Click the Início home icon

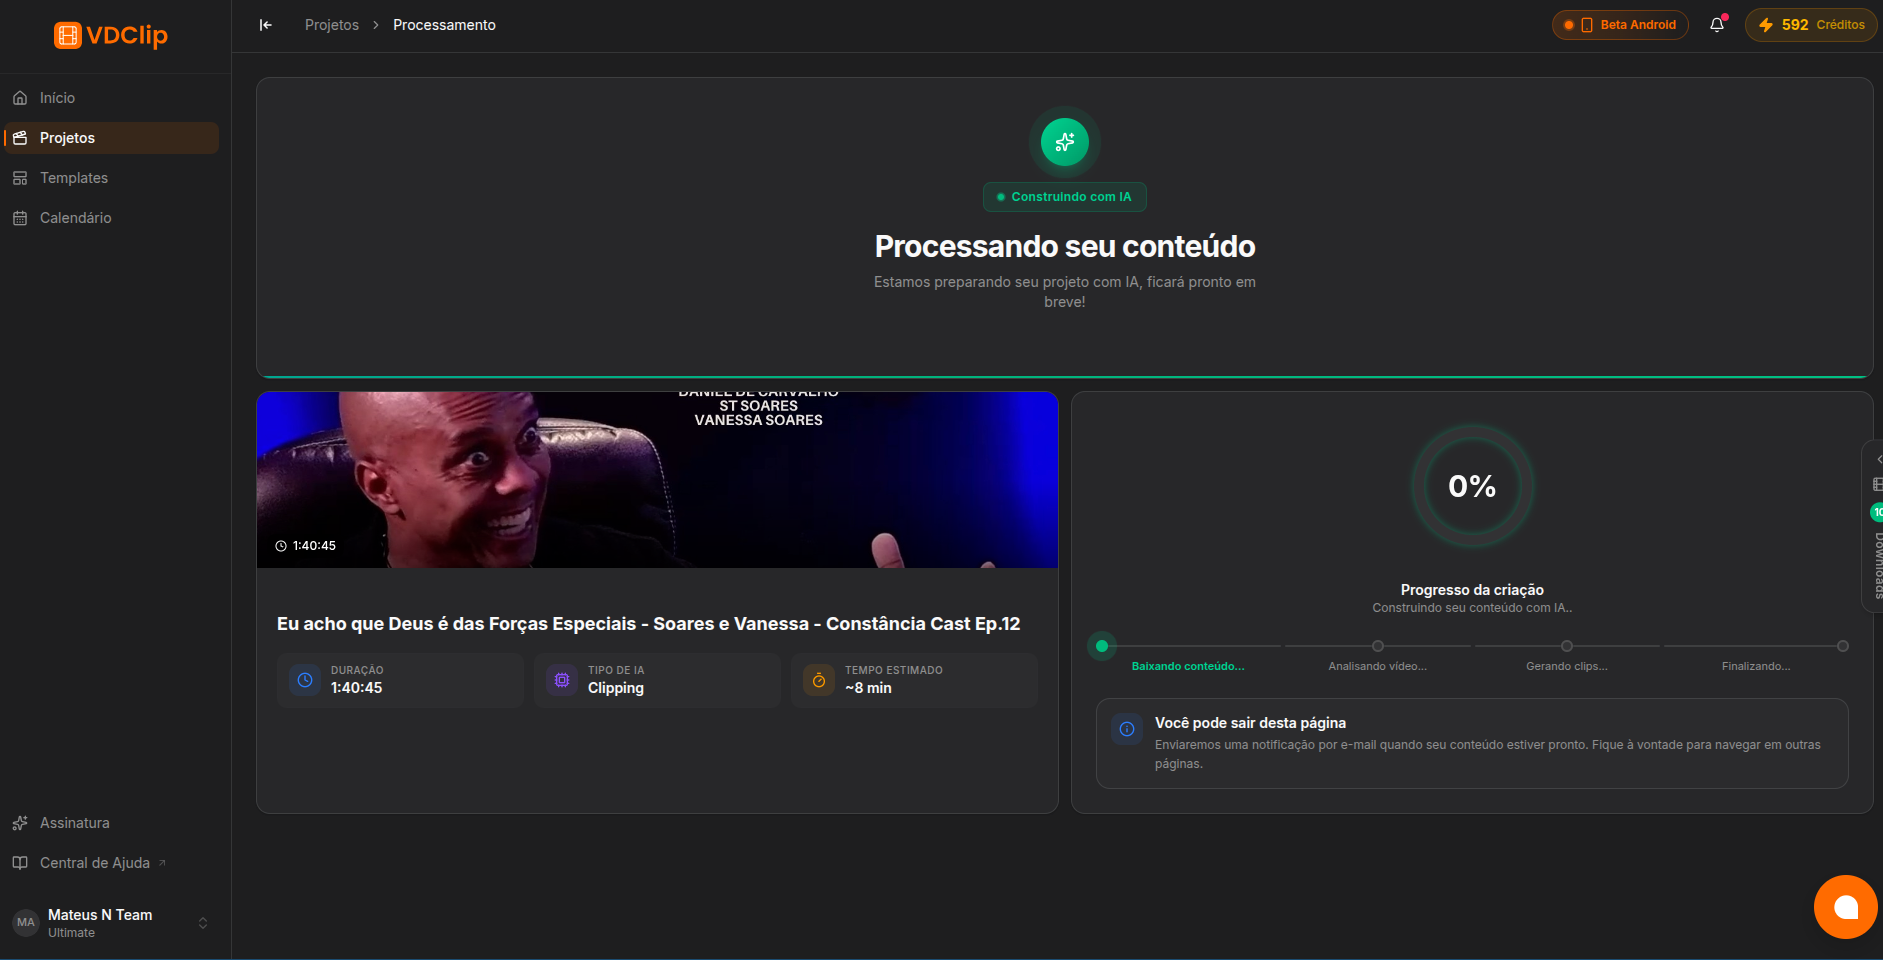click(x=20, y=98)
